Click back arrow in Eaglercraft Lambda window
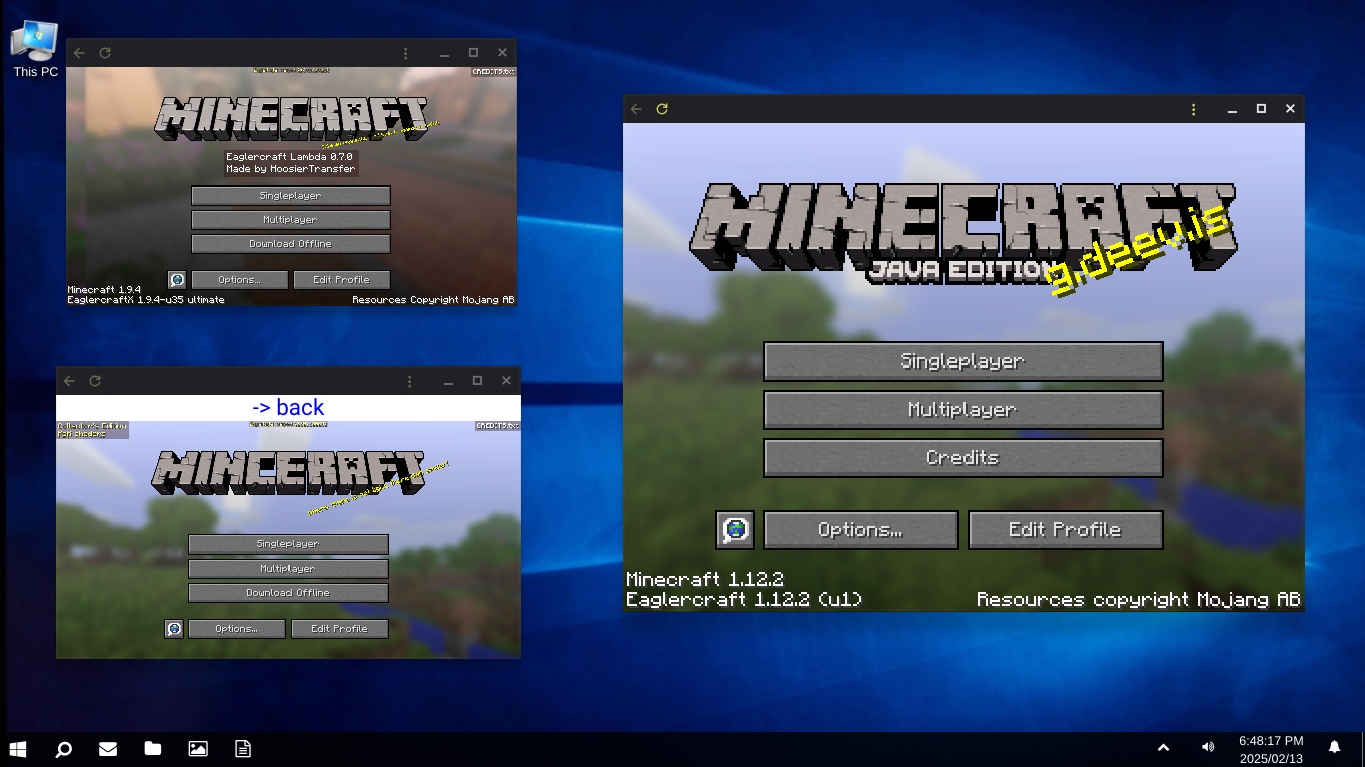This screenshot has height=767, width=1365. [79, 53]
